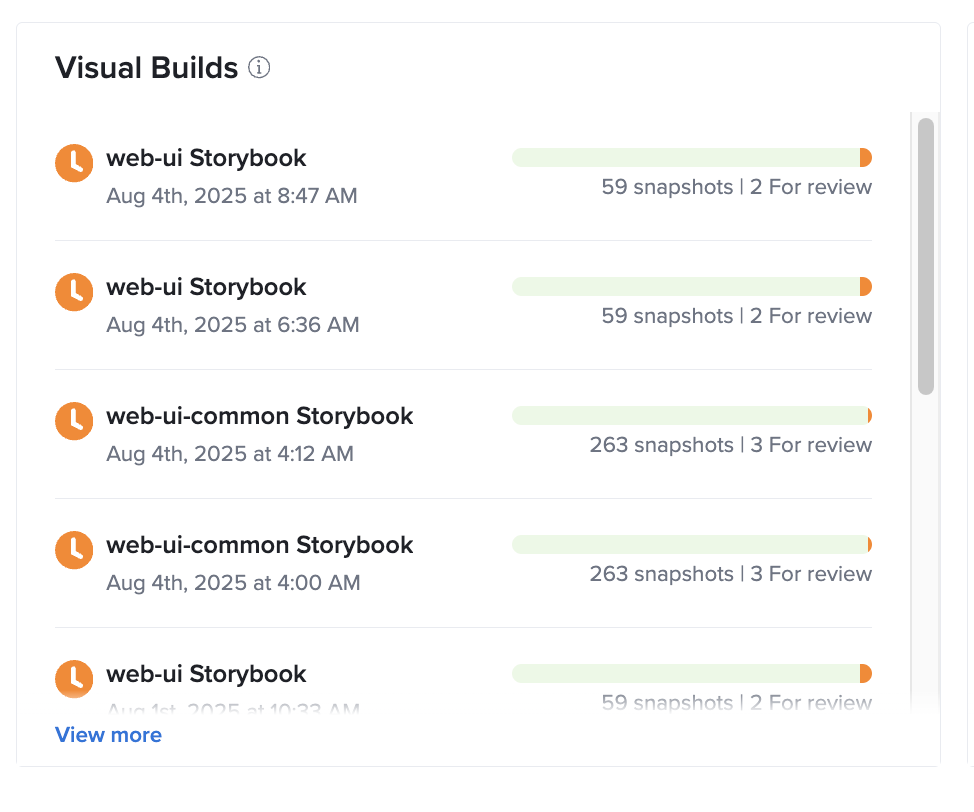This screenshot has height=812, width=974.
Task: Open the web-ui Storybook build from 8:47 AM
Action: [205, 158]
